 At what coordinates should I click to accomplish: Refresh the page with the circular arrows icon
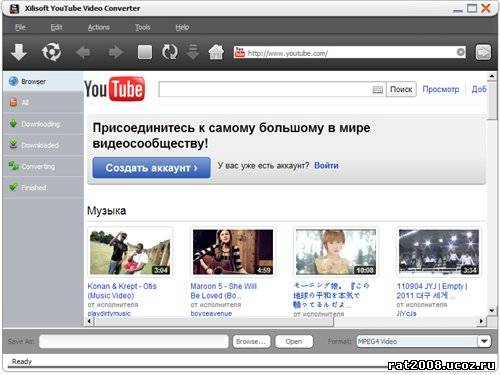coord(170,52)
